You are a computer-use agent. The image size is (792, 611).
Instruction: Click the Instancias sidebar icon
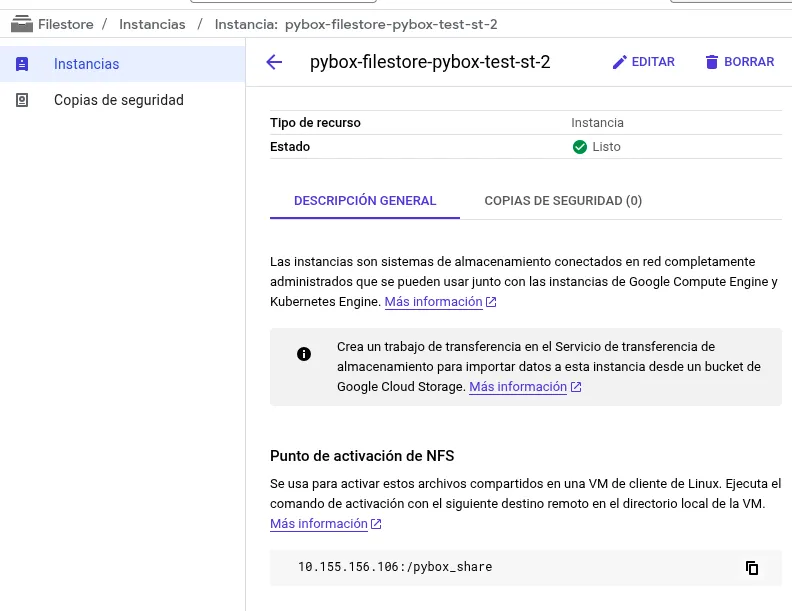click(x=22, y=64)
